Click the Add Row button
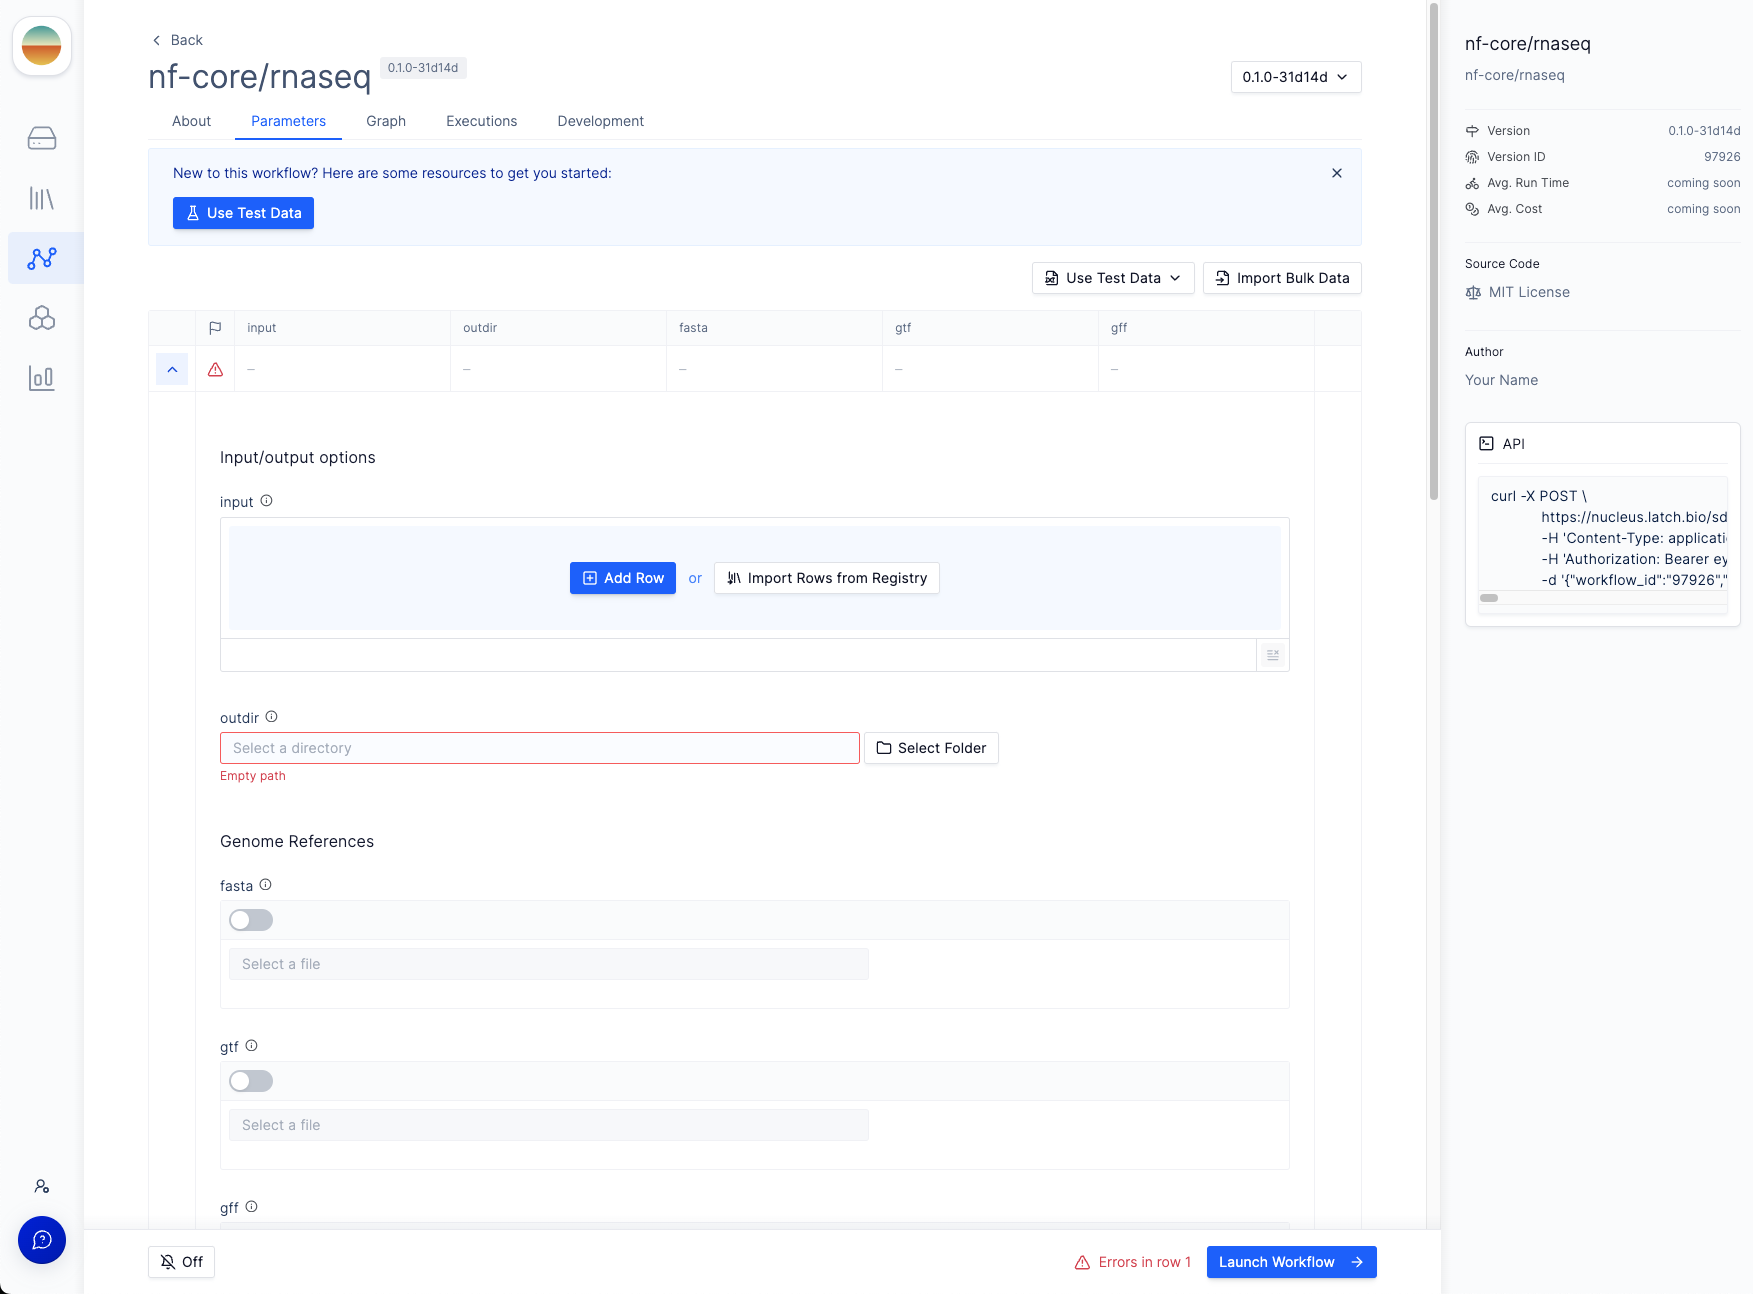Viewport: 1753px width, 1294px height. 623,578
